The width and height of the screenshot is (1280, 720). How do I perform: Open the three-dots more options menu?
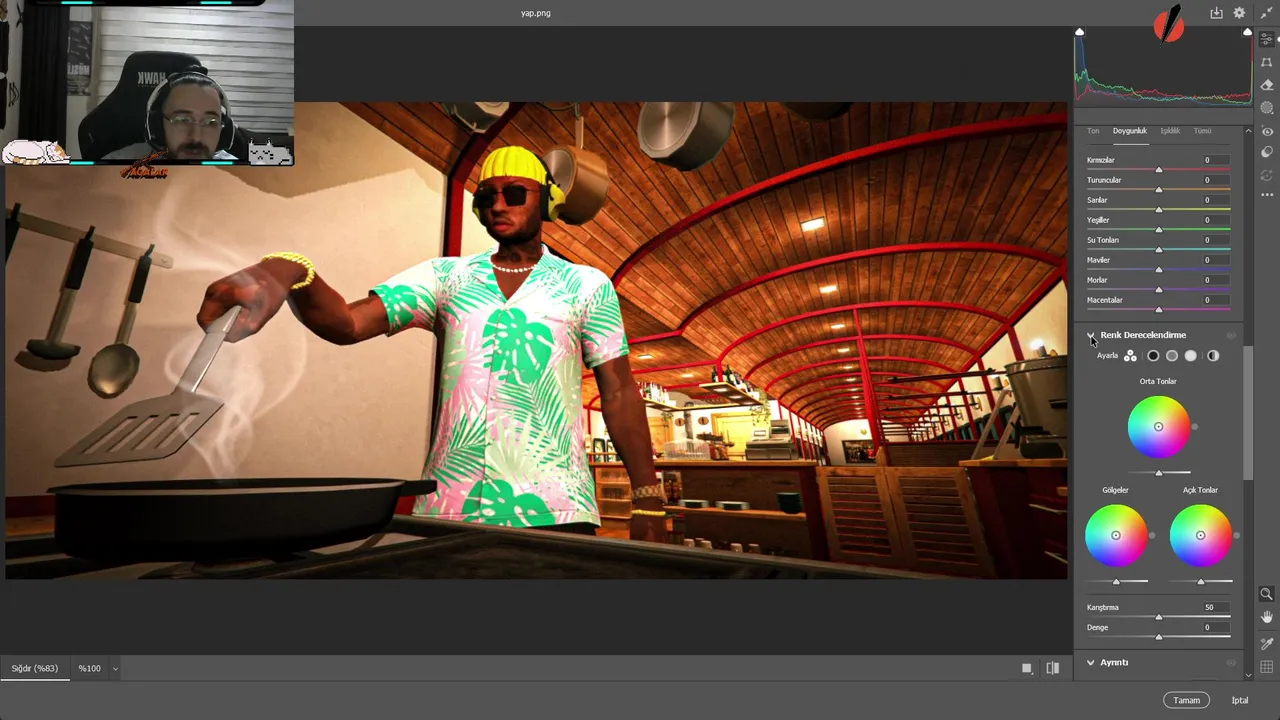[1267, 196]
